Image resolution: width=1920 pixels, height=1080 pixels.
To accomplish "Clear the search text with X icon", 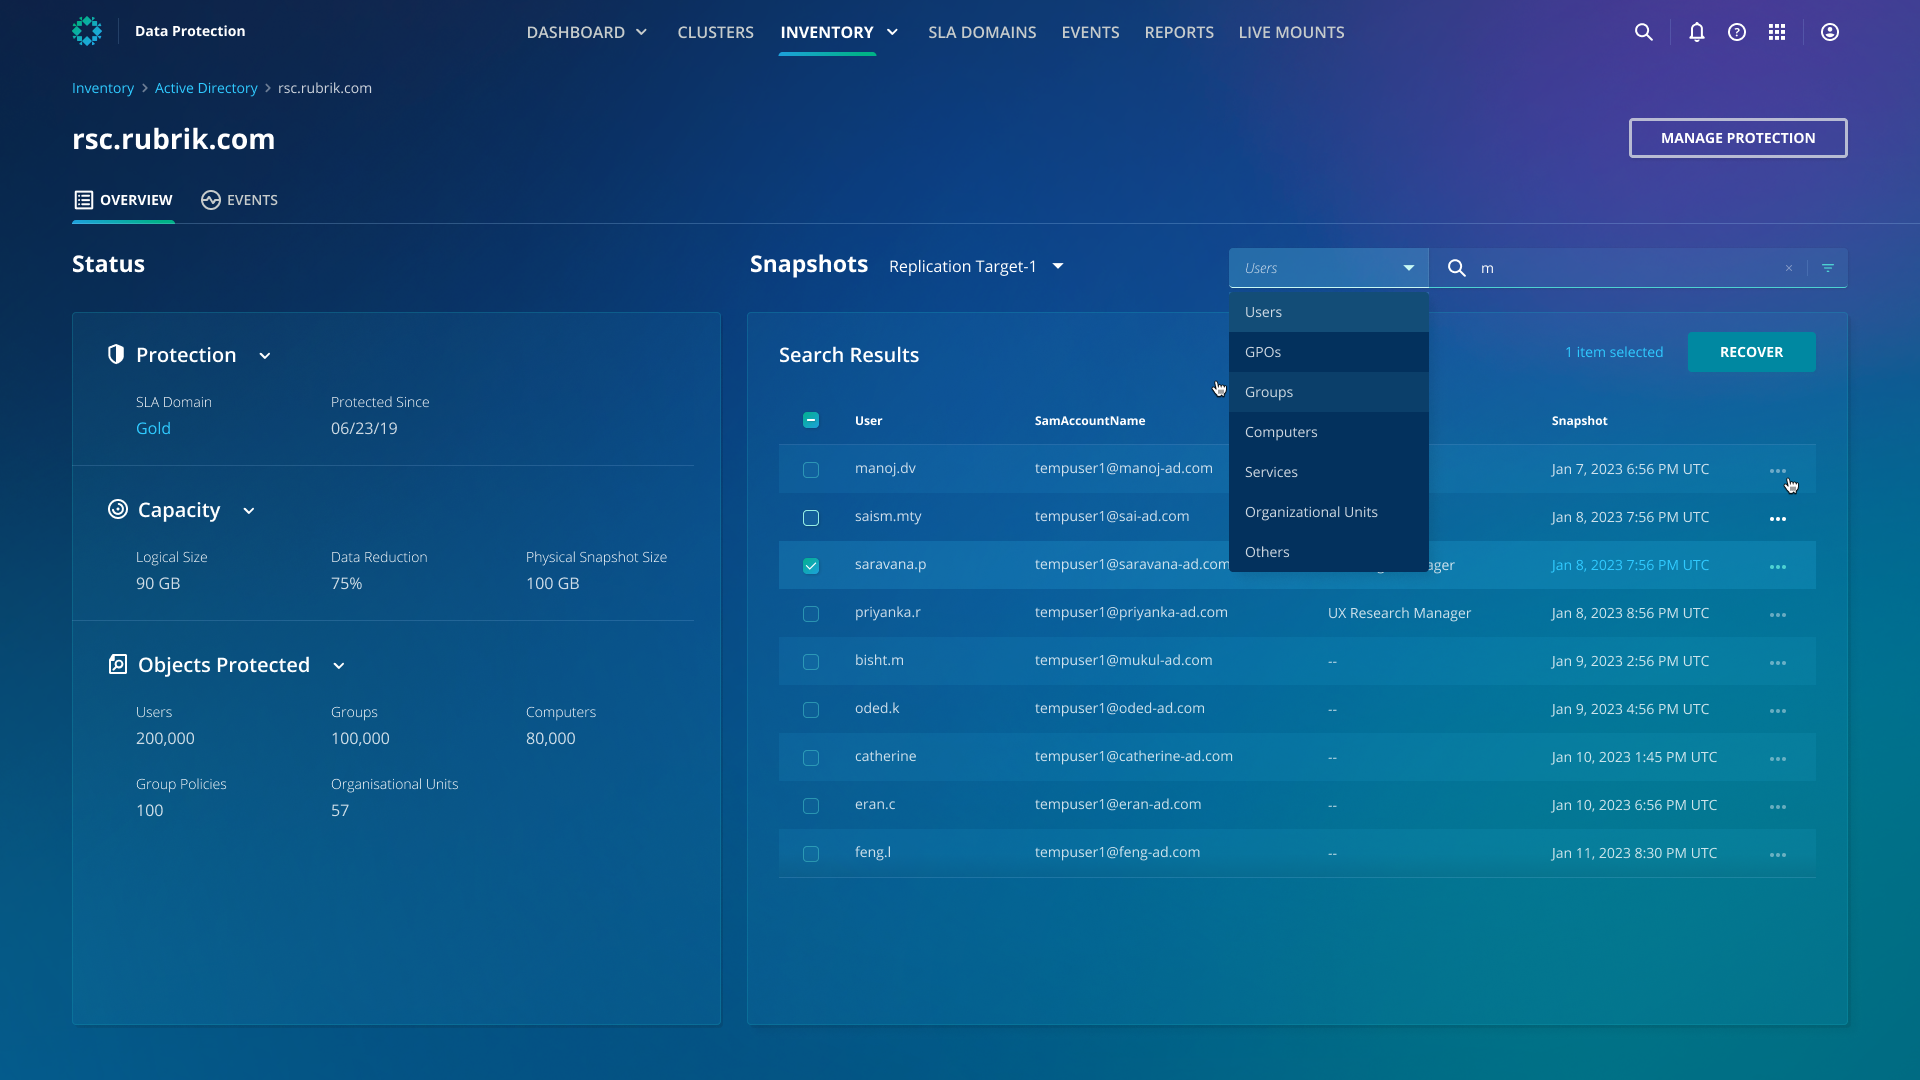I will [x=1789, y=268].
